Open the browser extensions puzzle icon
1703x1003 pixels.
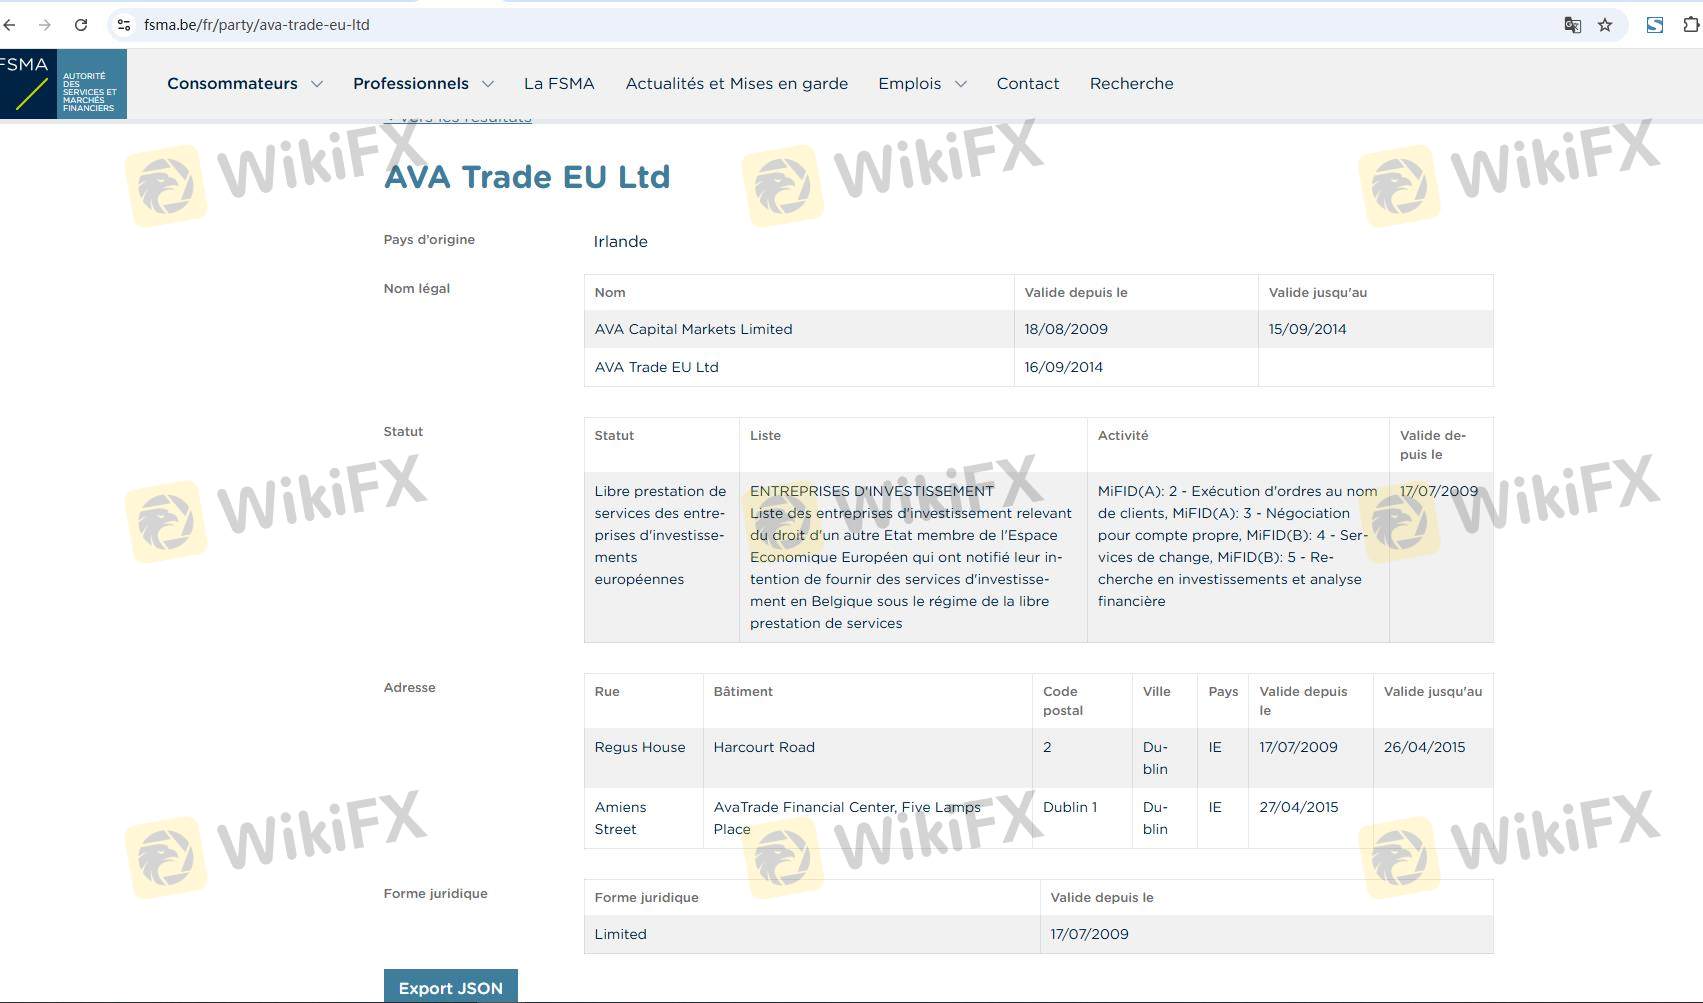(1691, 25)
